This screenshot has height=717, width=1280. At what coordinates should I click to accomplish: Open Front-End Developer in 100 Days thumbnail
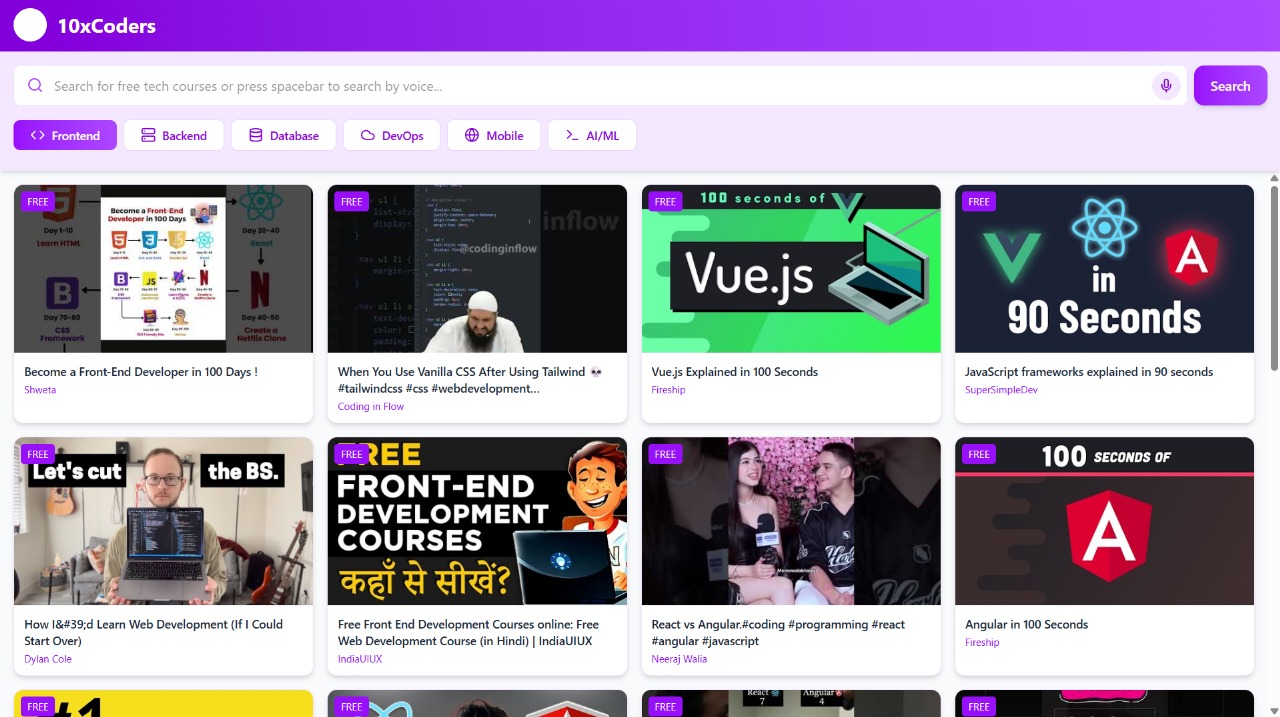pyautogui.click(x=163, y=269)
